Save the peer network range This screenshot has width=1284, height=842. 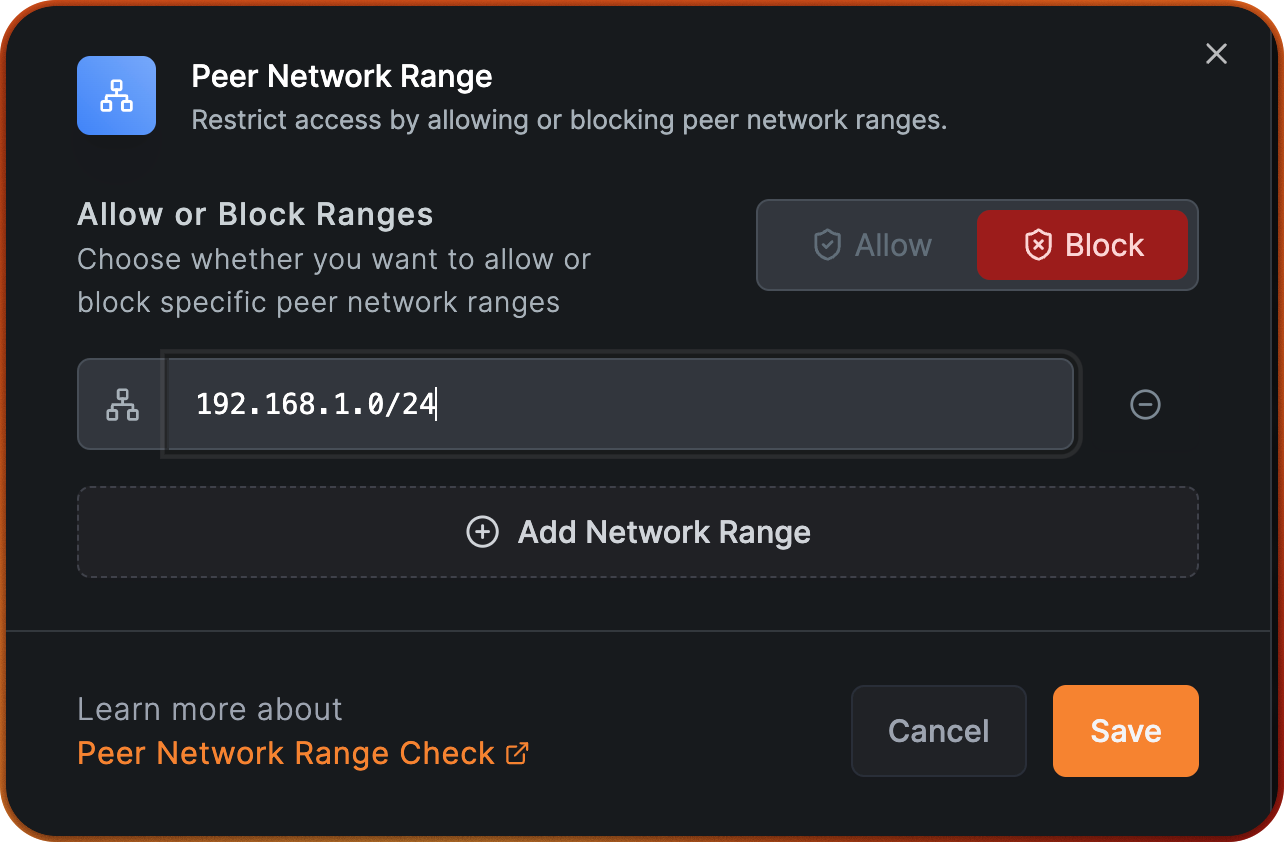(x=1125, y=731)
